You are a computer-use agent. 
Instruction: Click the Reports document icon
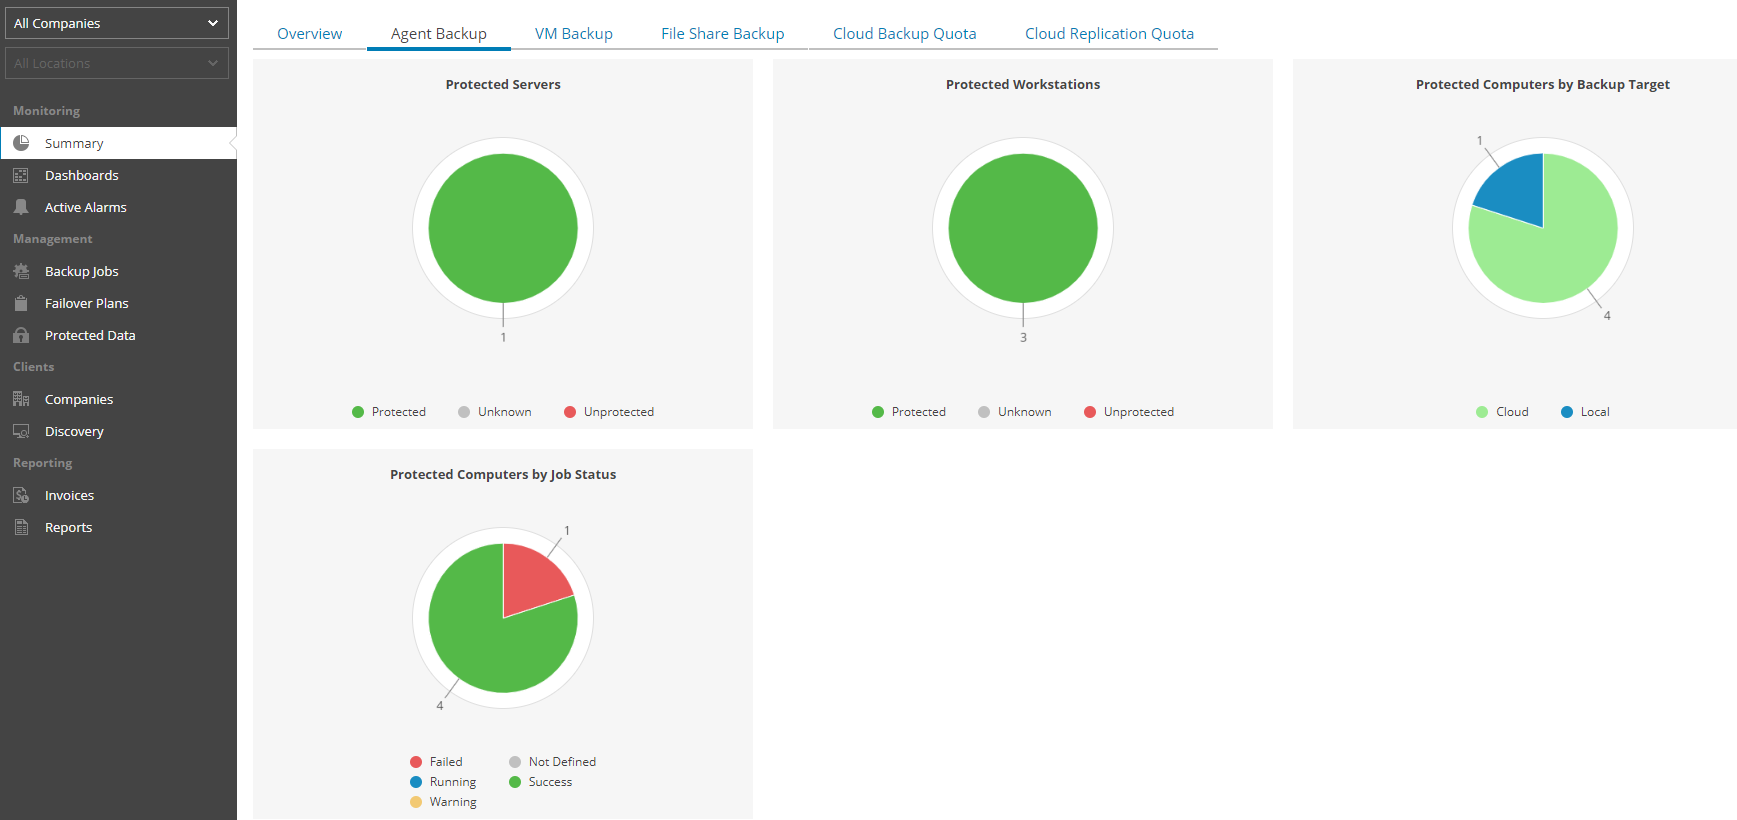(21, 527)
